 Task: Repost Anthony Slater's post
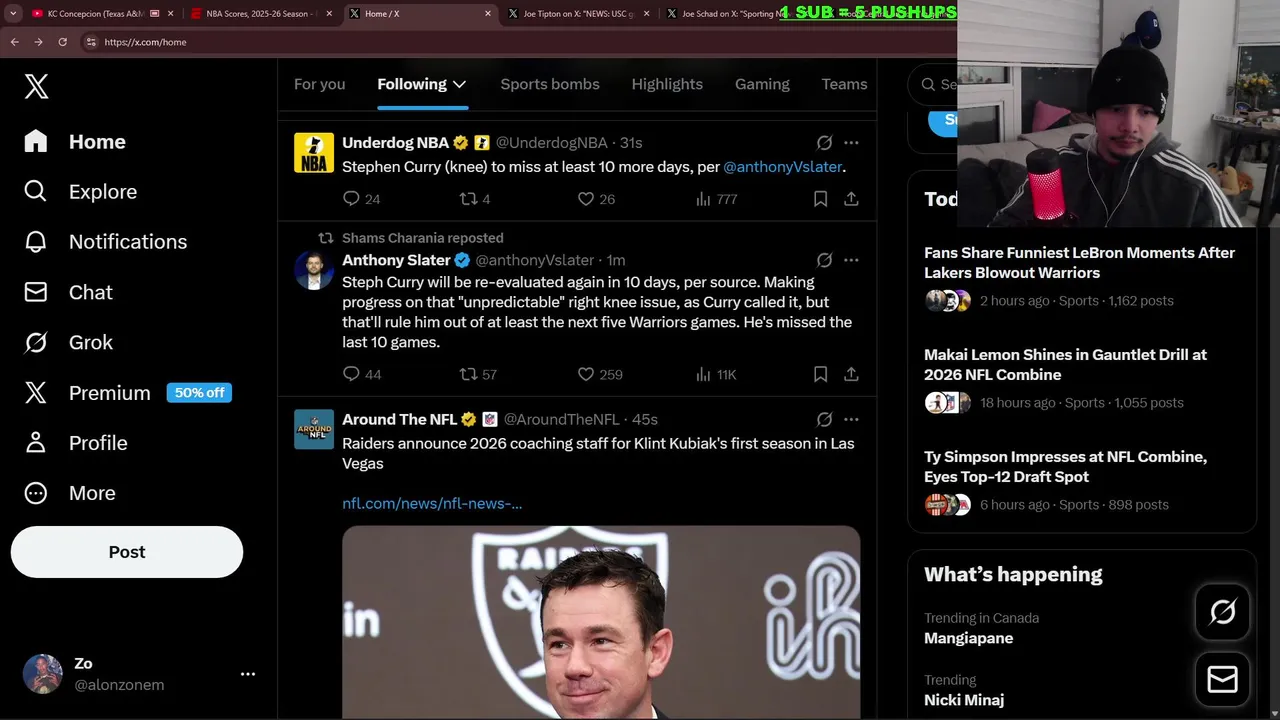[x=468, y=374]
